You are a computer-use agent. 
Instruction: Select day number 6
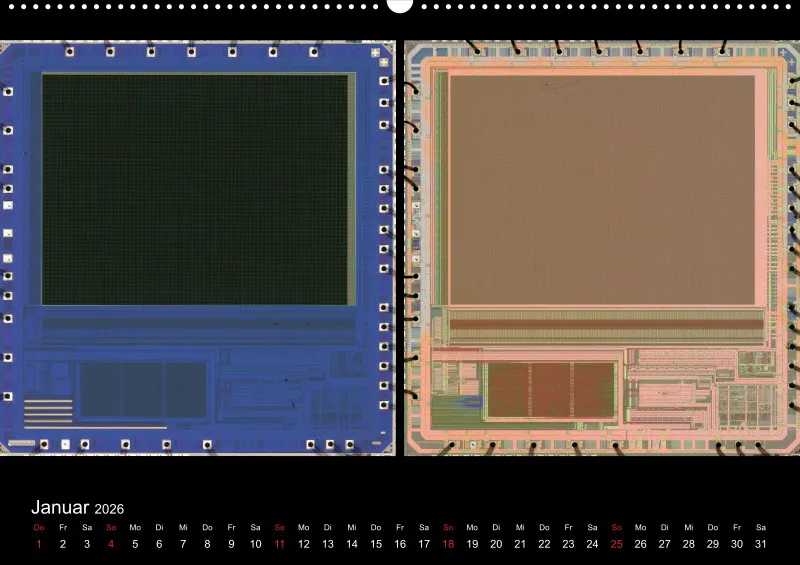(x=159, y=544)
